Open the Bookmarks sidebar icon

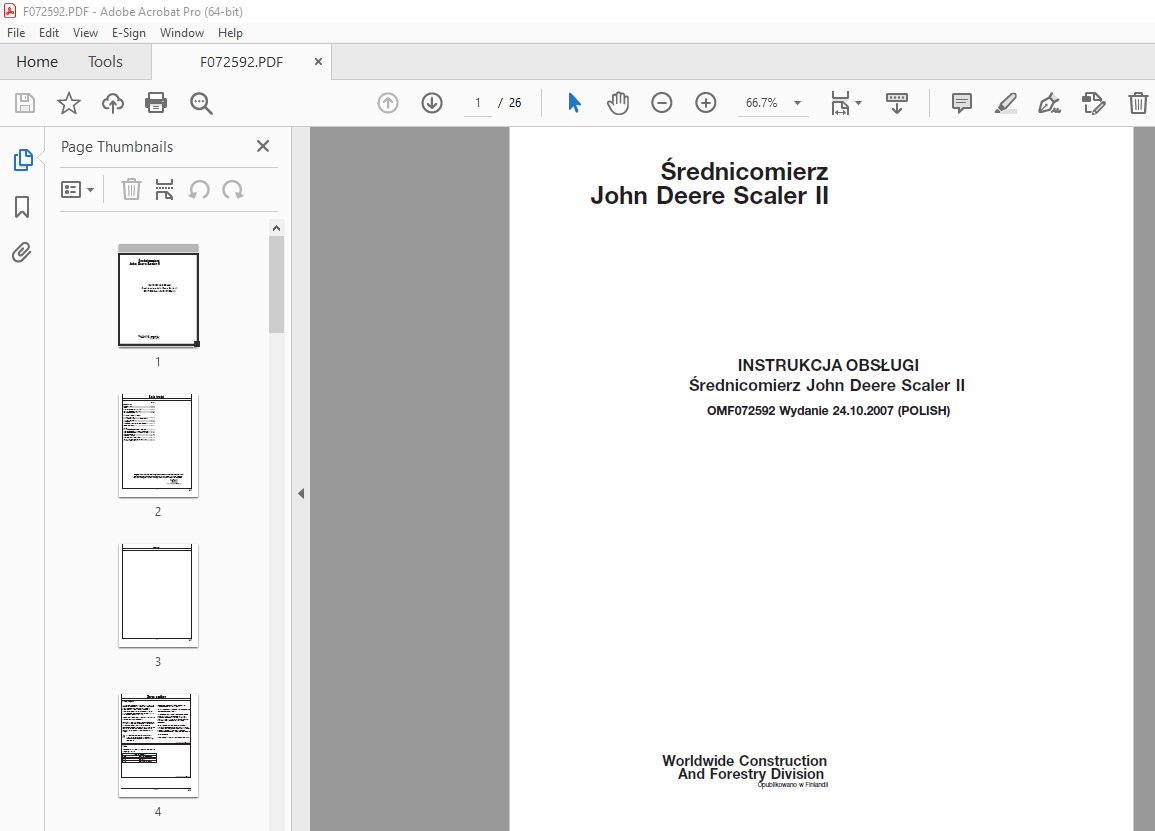tap(22, 207)
